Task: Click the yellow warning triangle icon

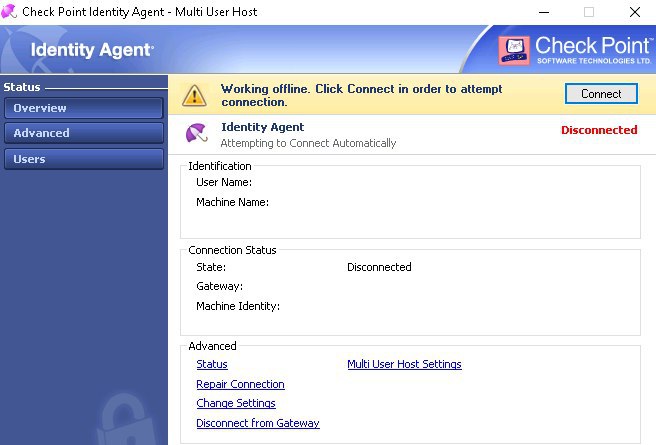Action: [194, 95]
